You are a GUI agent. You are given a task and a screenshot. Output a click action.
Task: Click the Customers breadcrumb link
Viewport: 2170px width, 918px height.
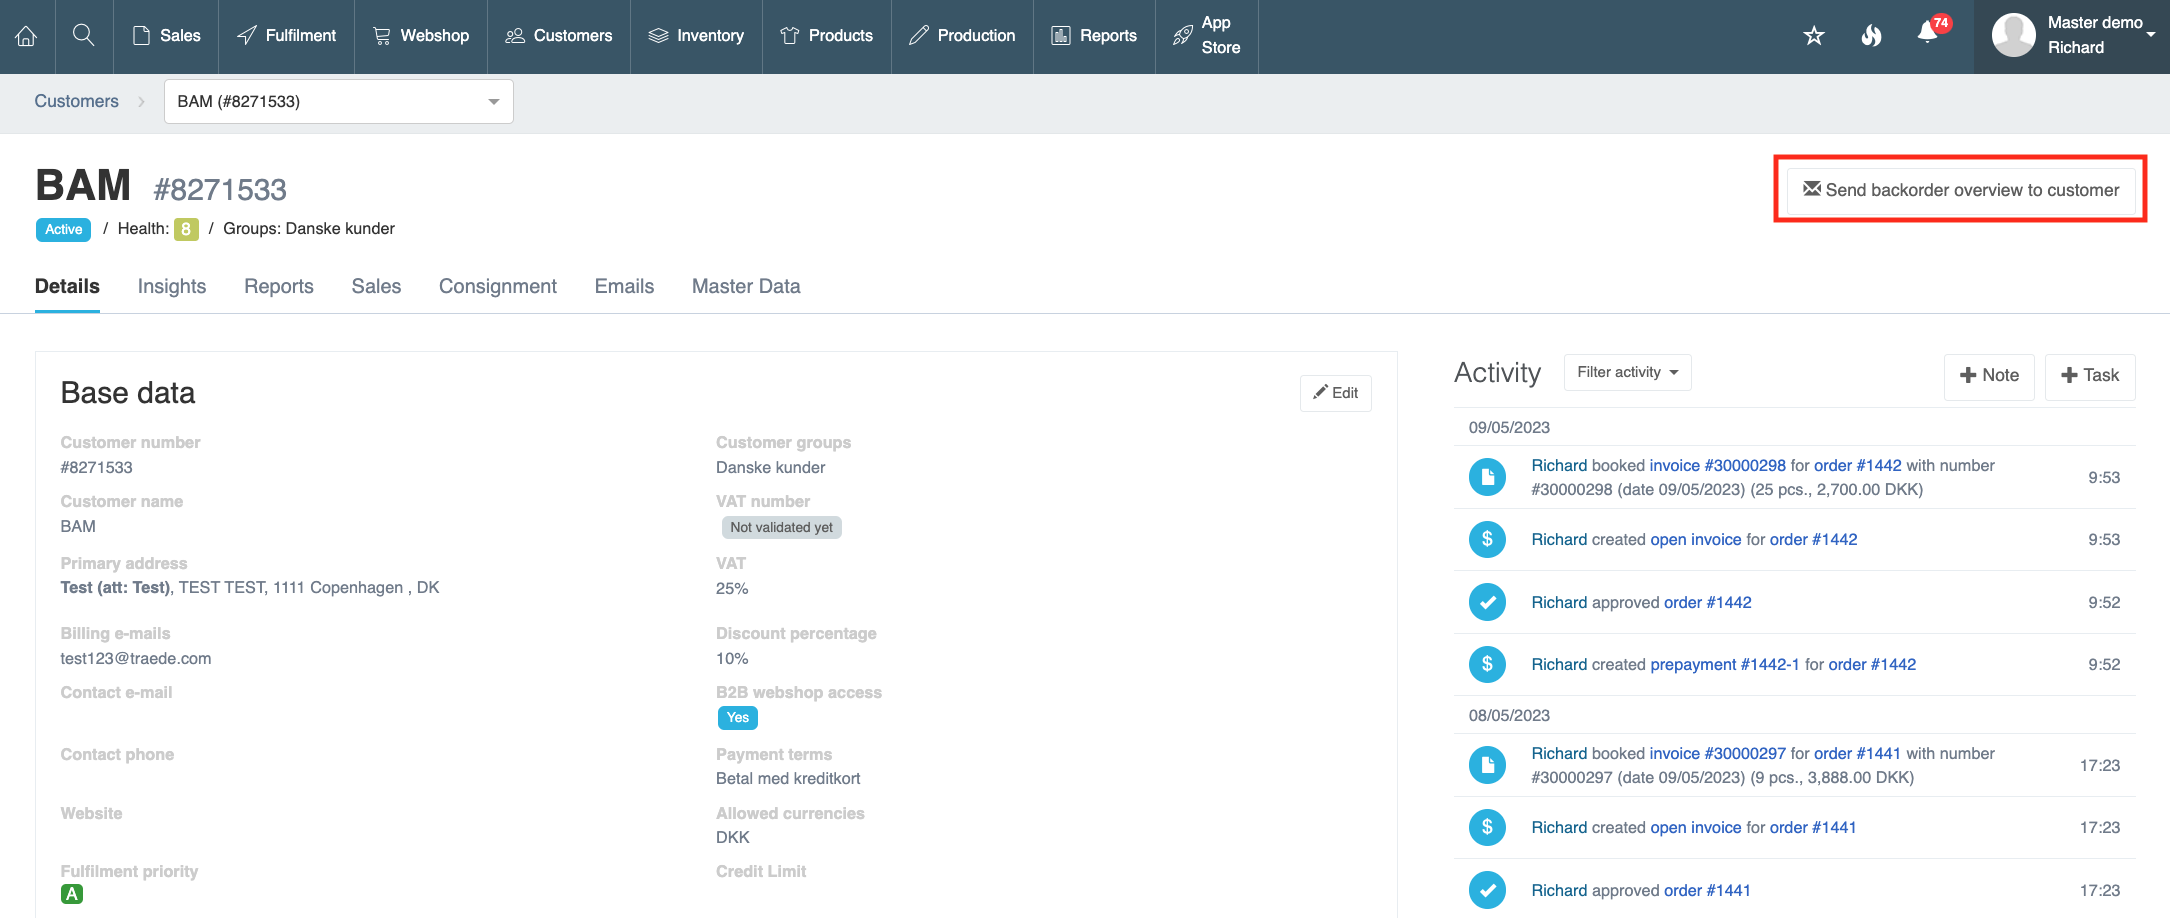(x=77, y=101)
